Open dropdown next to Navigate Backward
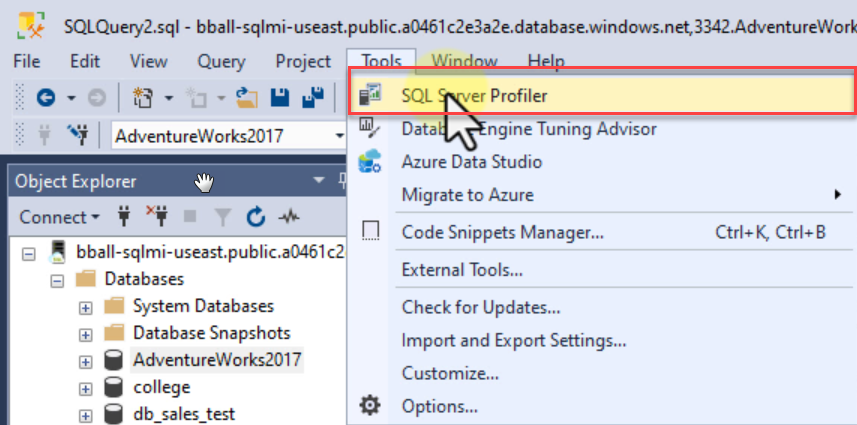Screen dimensions: 857x425 [72, 99]
